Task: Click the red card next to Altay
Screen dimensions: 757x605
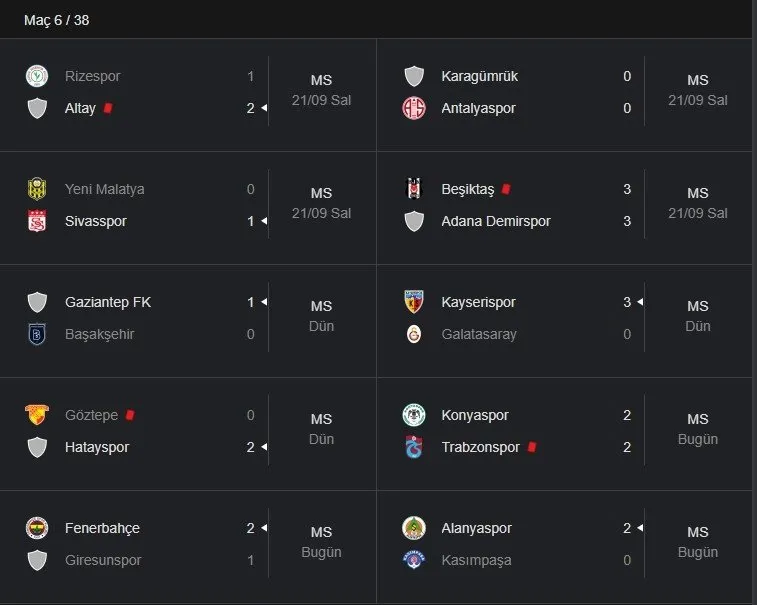Action: (x=108, y=108)
